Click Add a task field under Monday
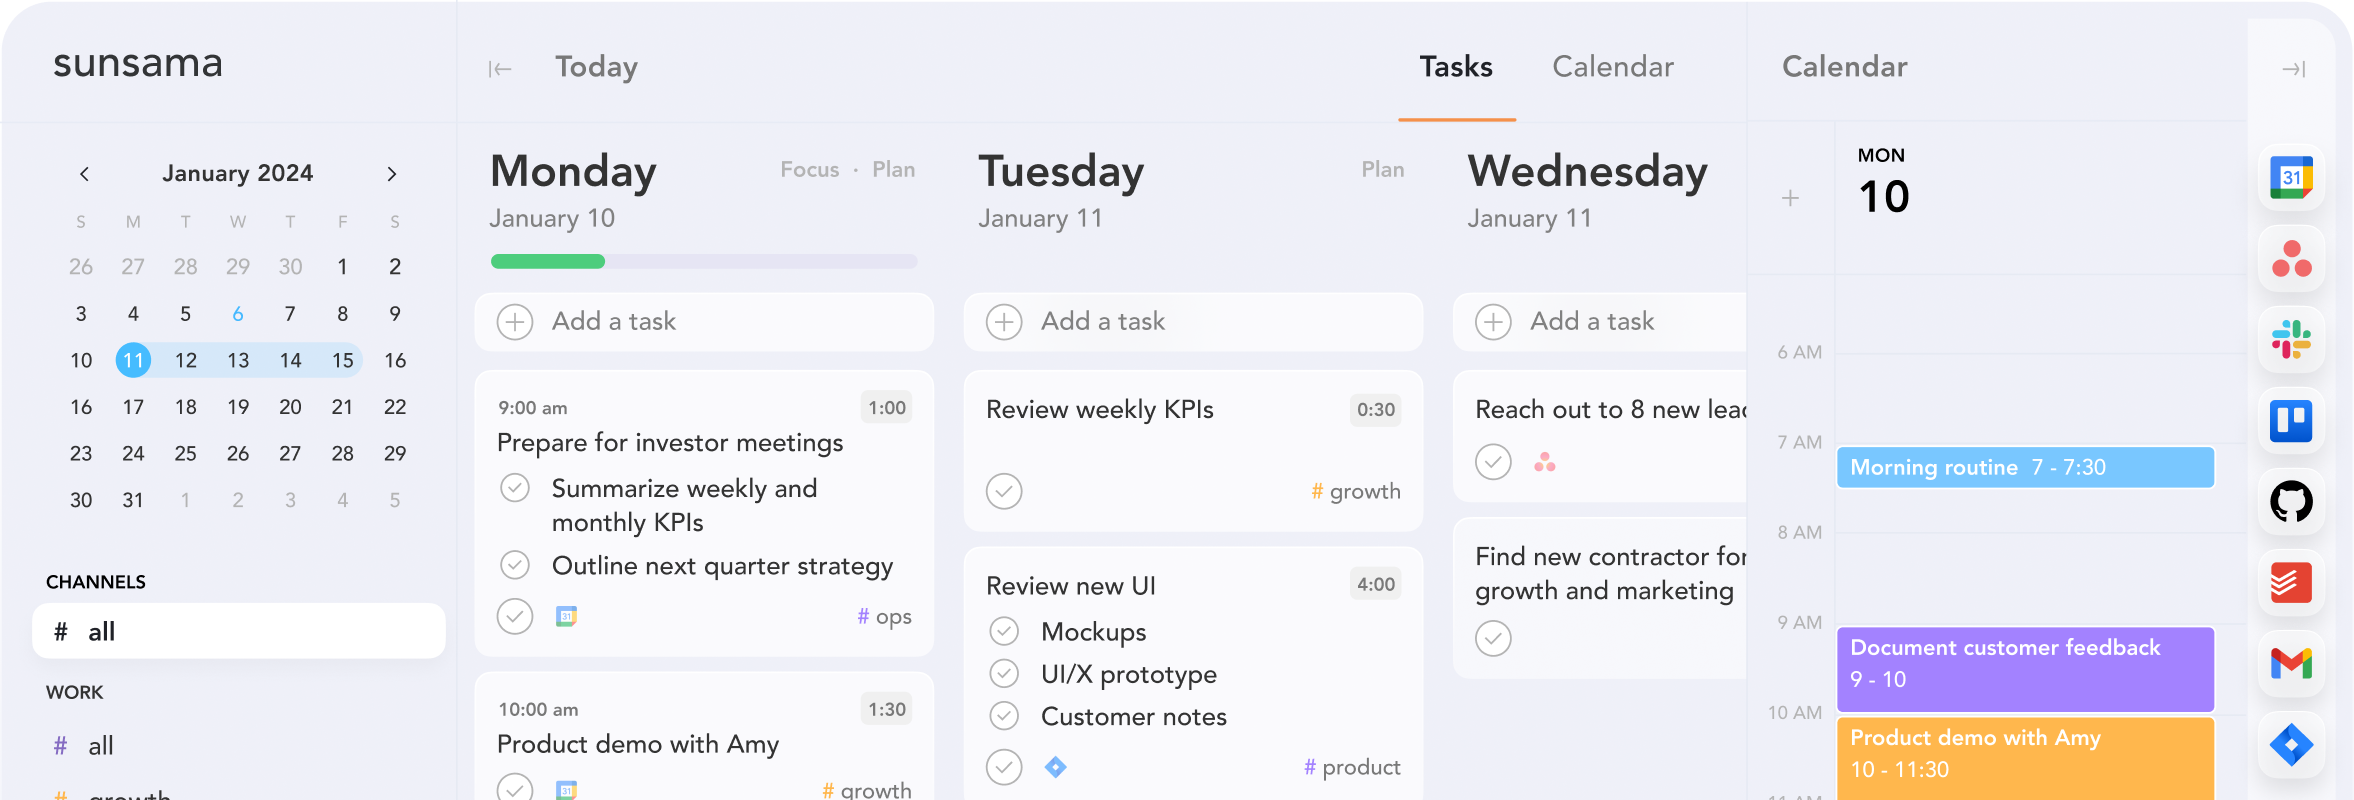Image resolution: width=2354 pixels, height=800 pixels. coord(704,322)
